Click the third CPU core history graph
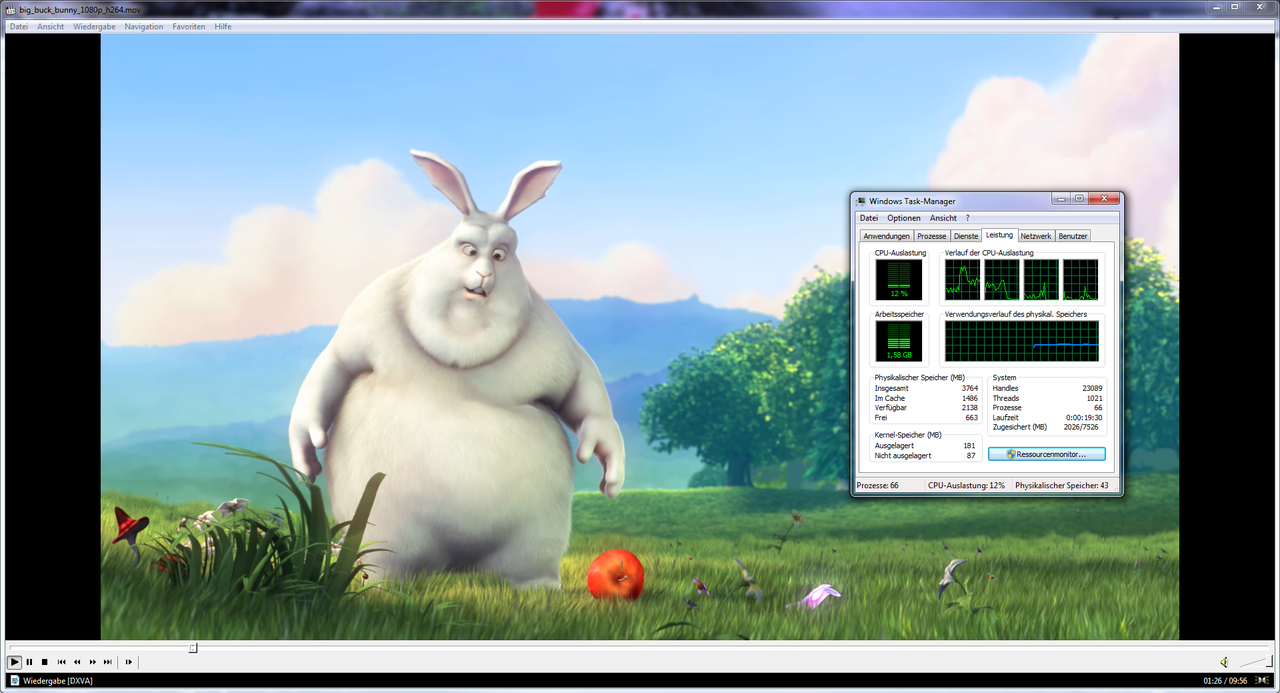1280x693 pixels. click(x=1041, y=280)
